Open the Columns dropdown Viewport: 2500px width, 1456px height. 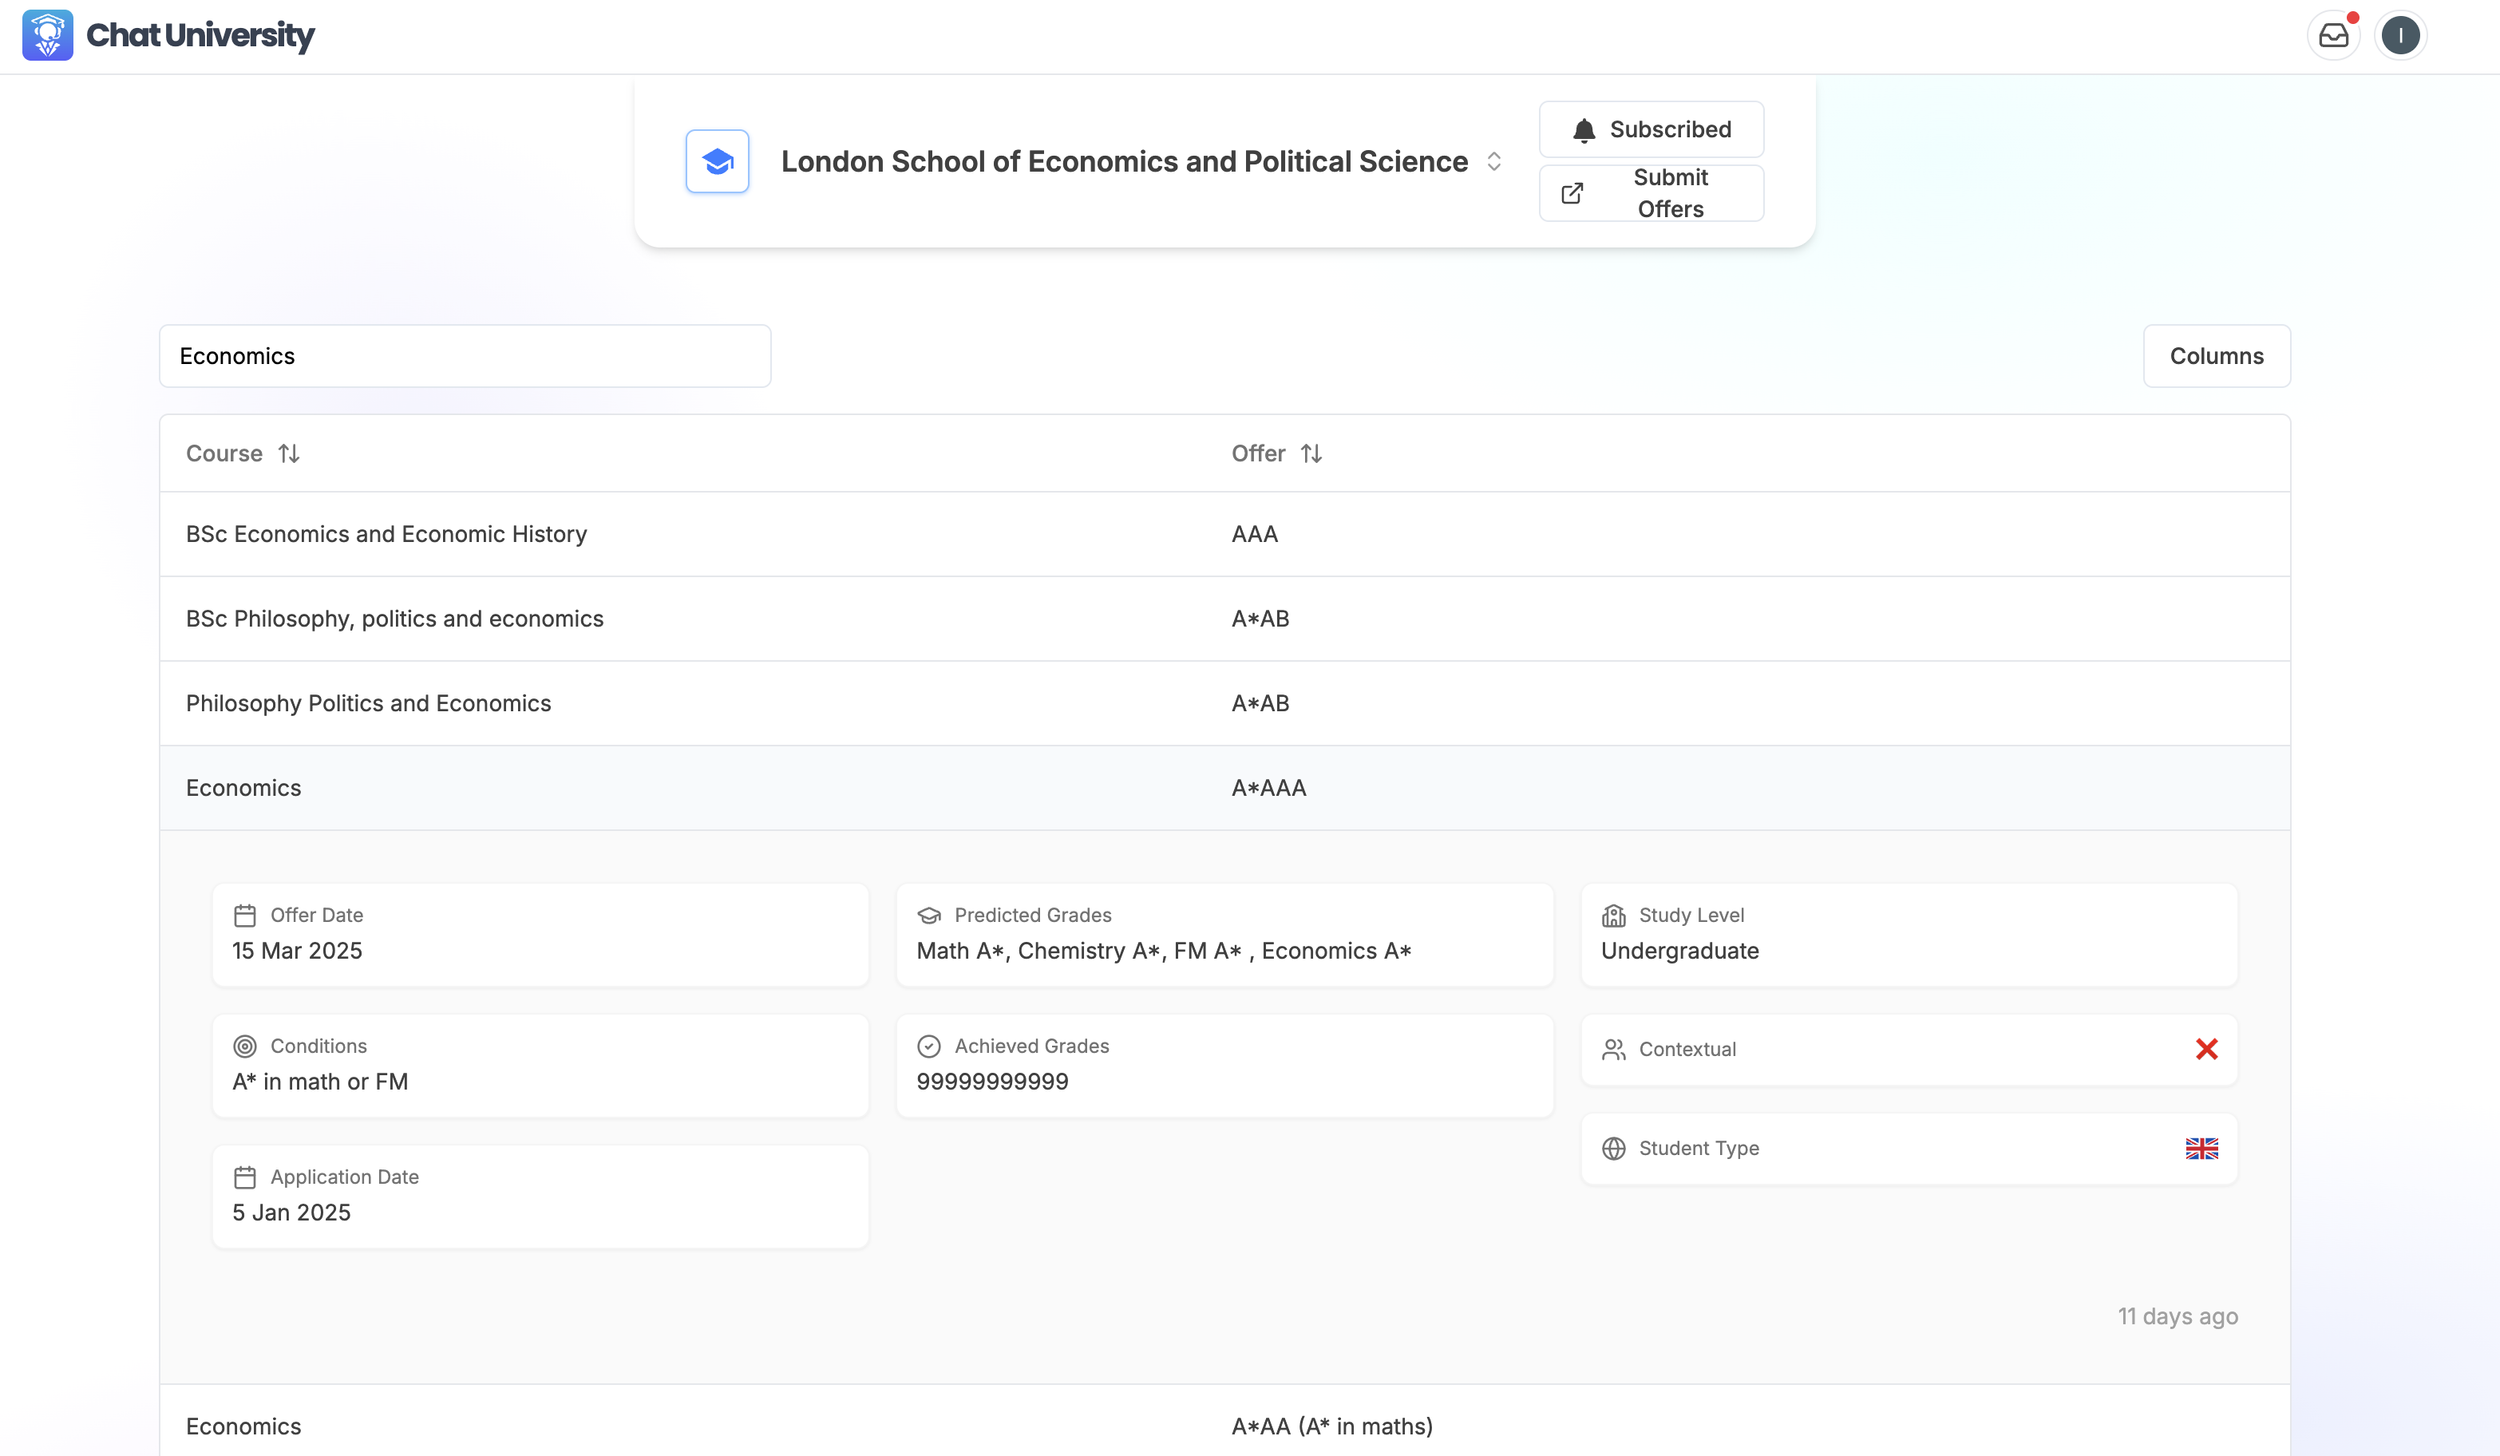2216,356
